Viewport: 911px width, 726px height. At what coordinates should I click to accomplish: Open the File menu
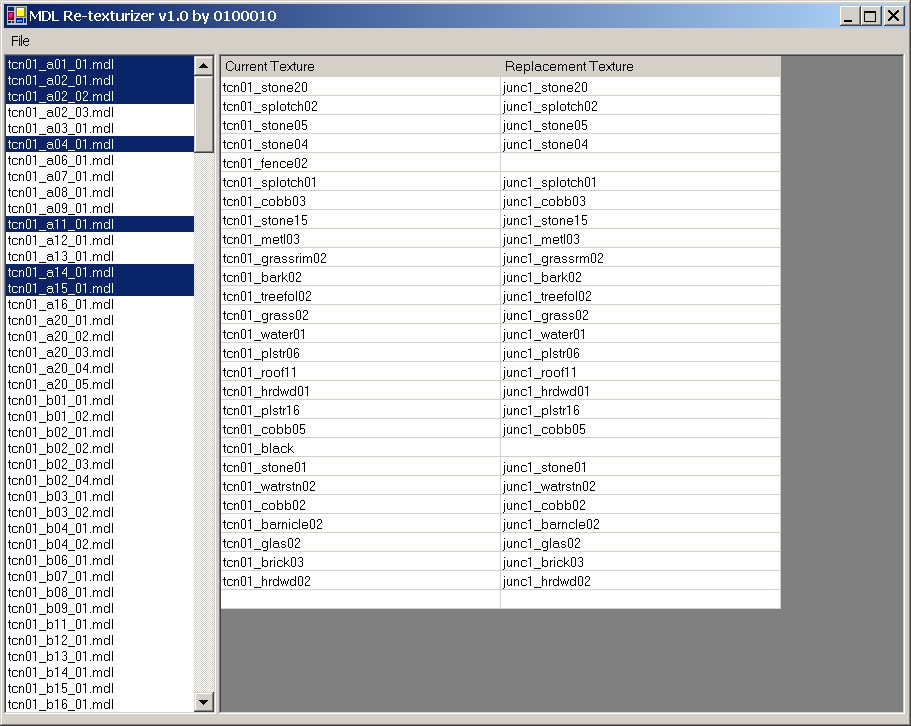click(x=20, y=41)
